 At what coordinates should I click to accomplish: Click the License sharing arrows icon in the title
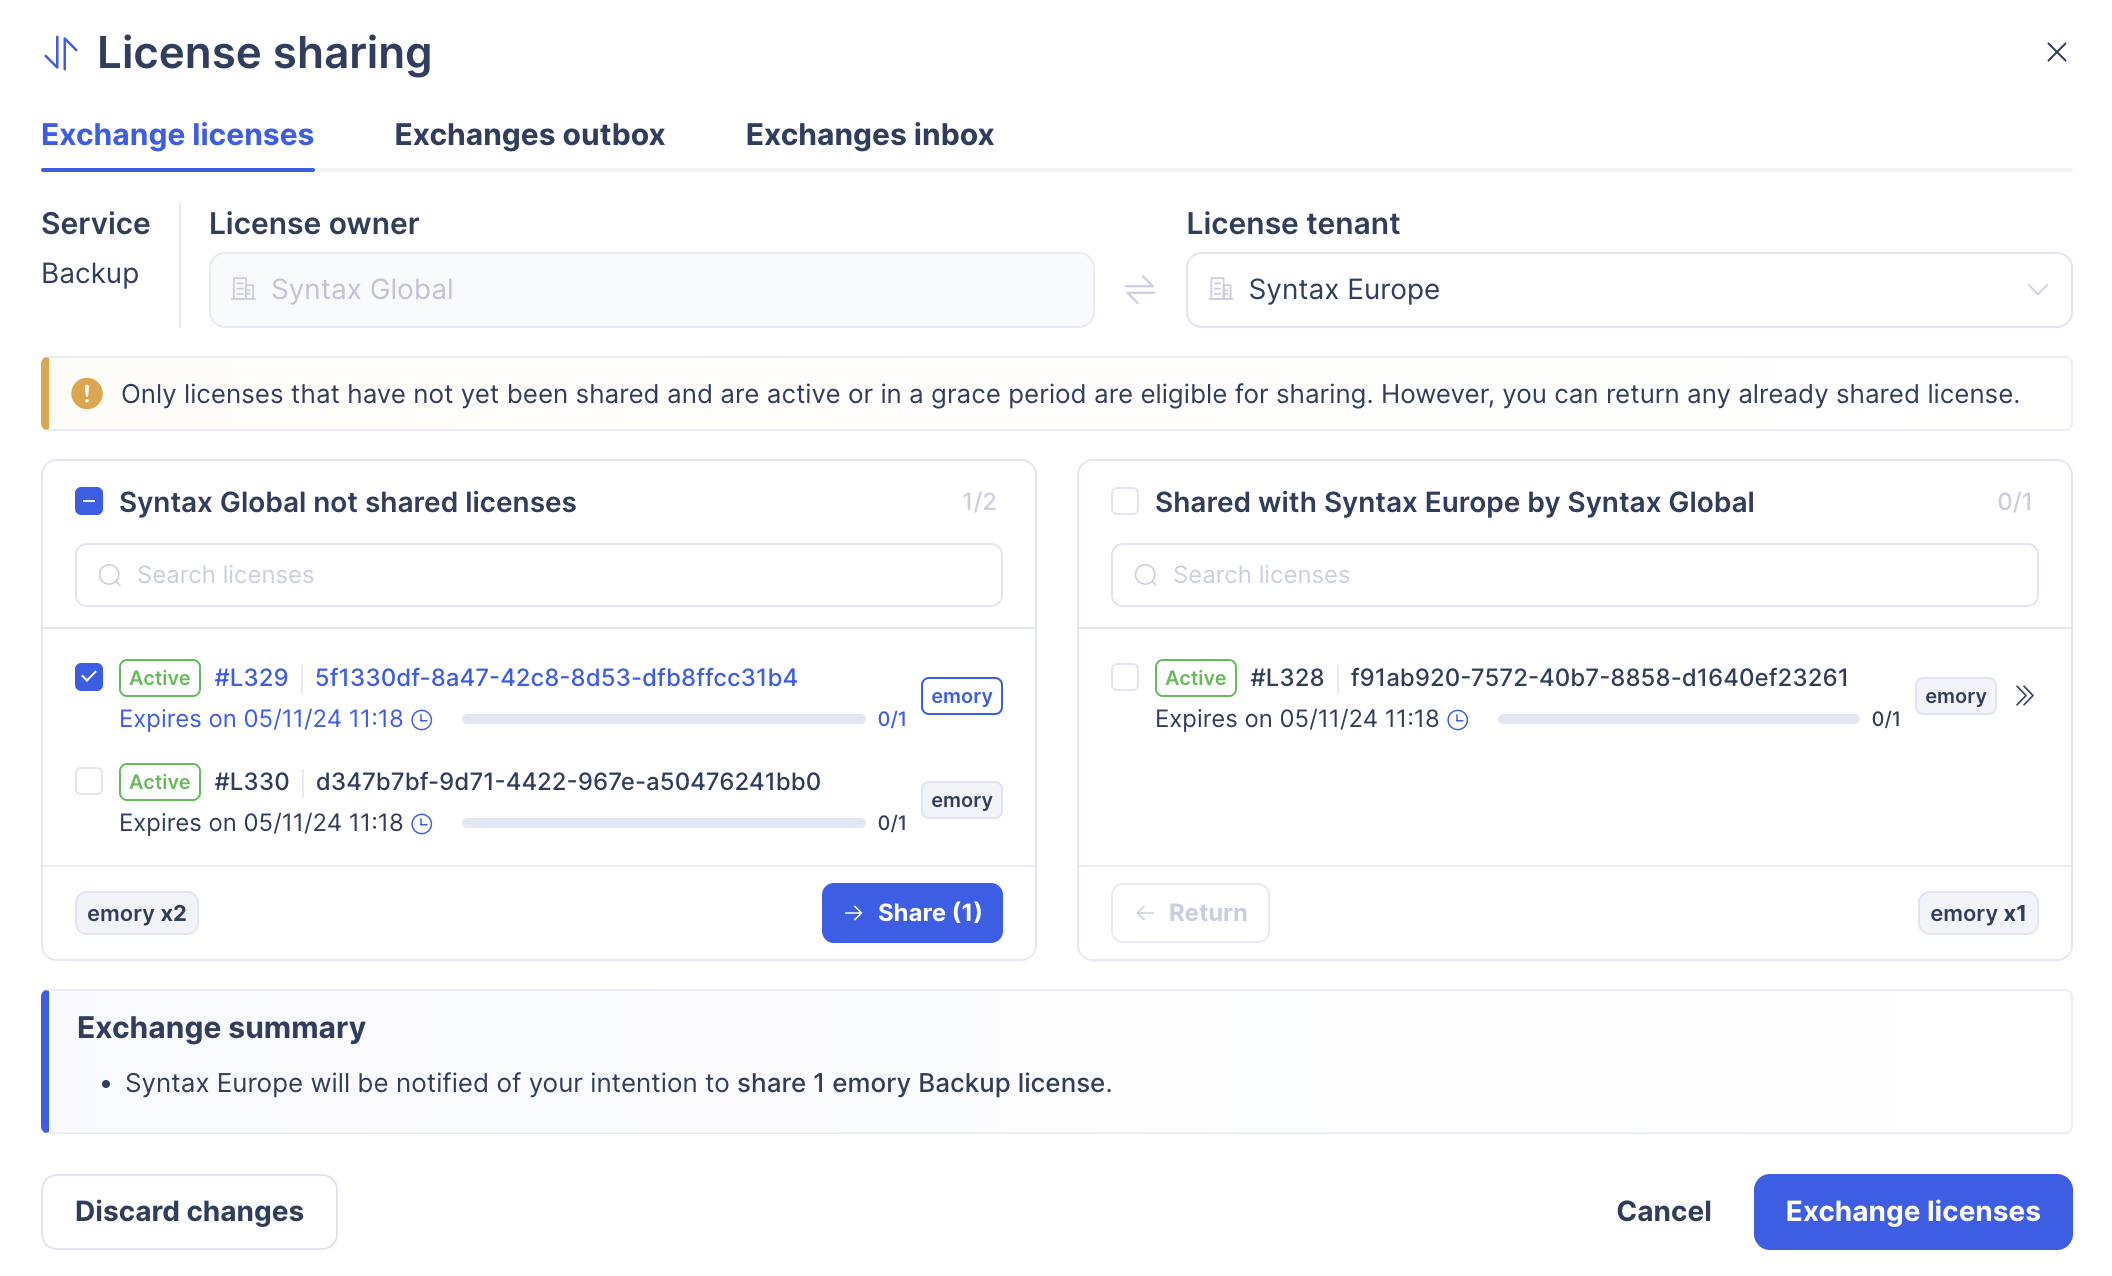[x=61, y=53]
